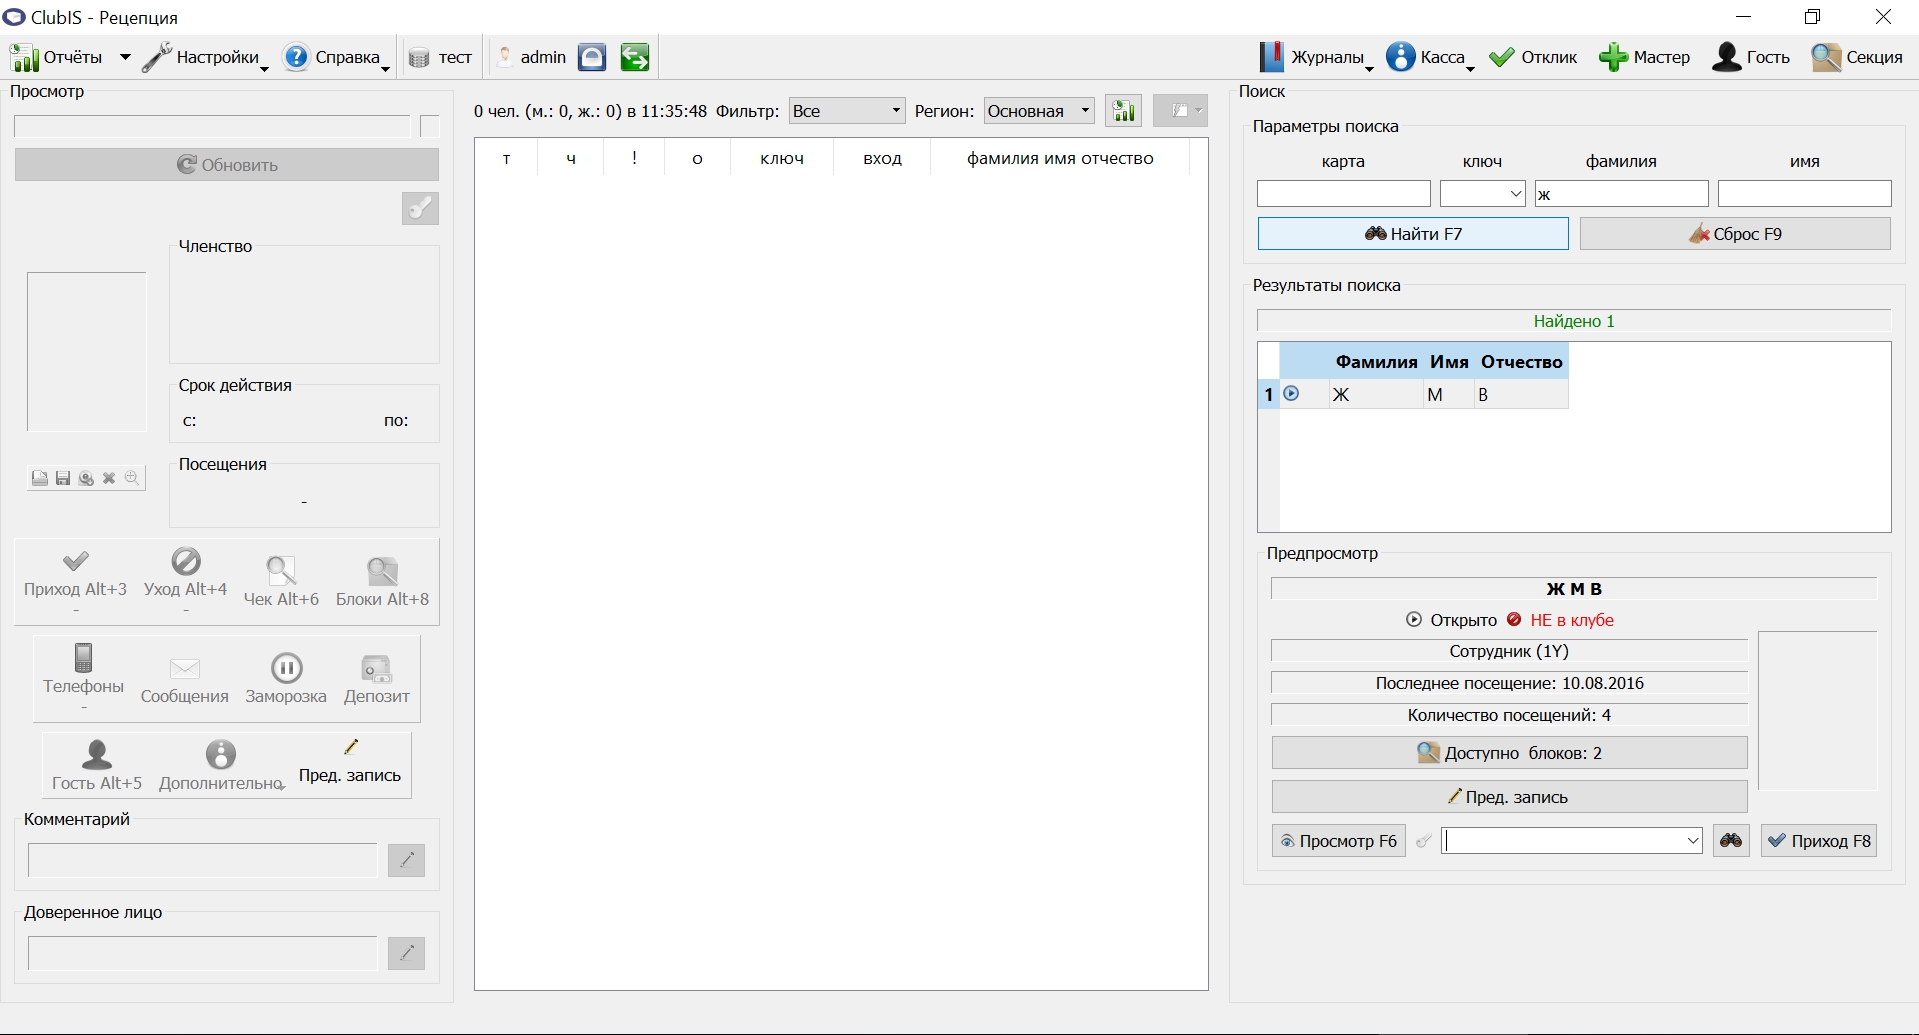Click the client photo placeholder
The height and width of the screenshot is (1035, 1919).
[87, 352]
